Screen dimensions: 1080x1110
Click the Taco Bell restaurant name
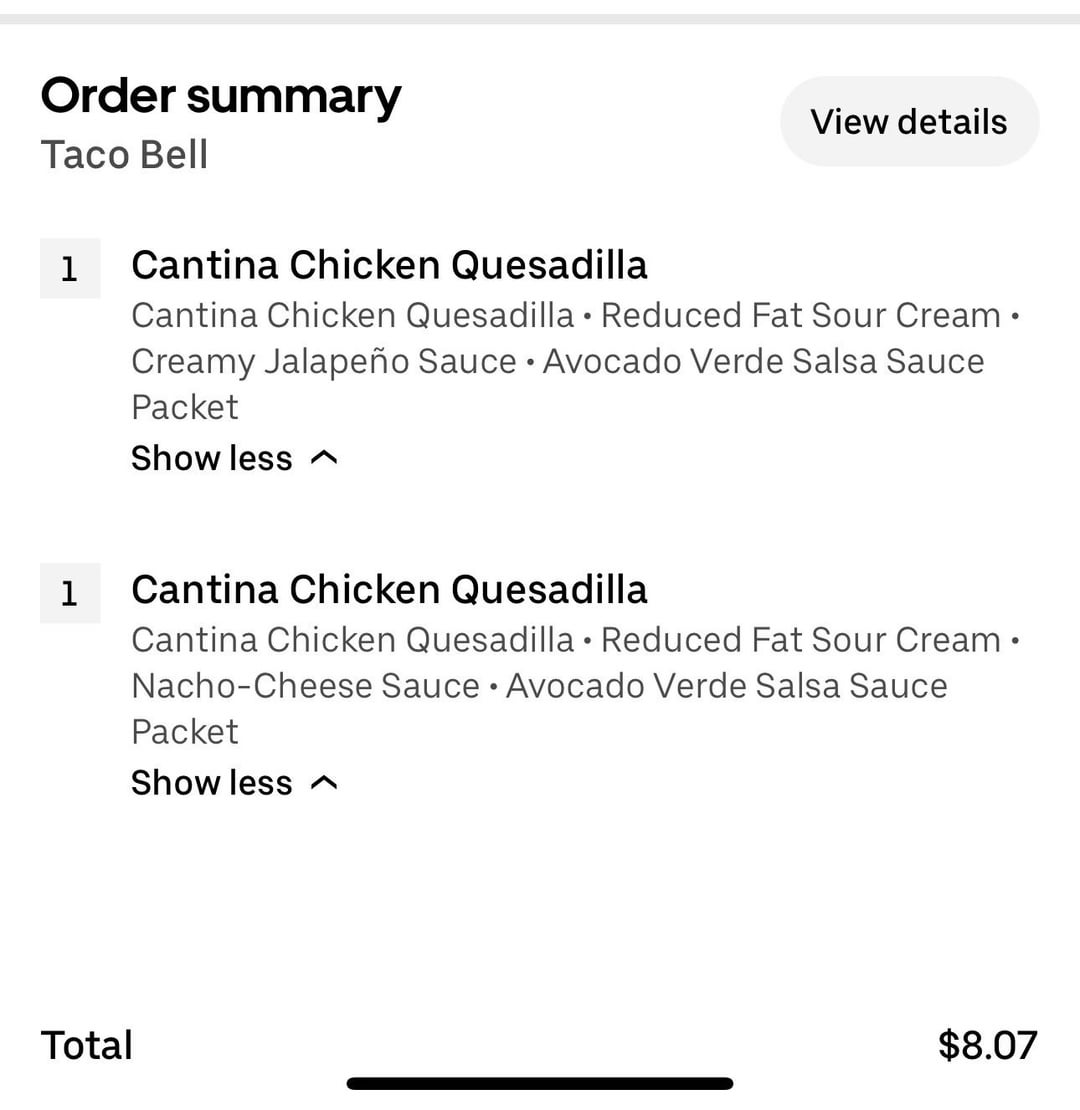[124, 155]
